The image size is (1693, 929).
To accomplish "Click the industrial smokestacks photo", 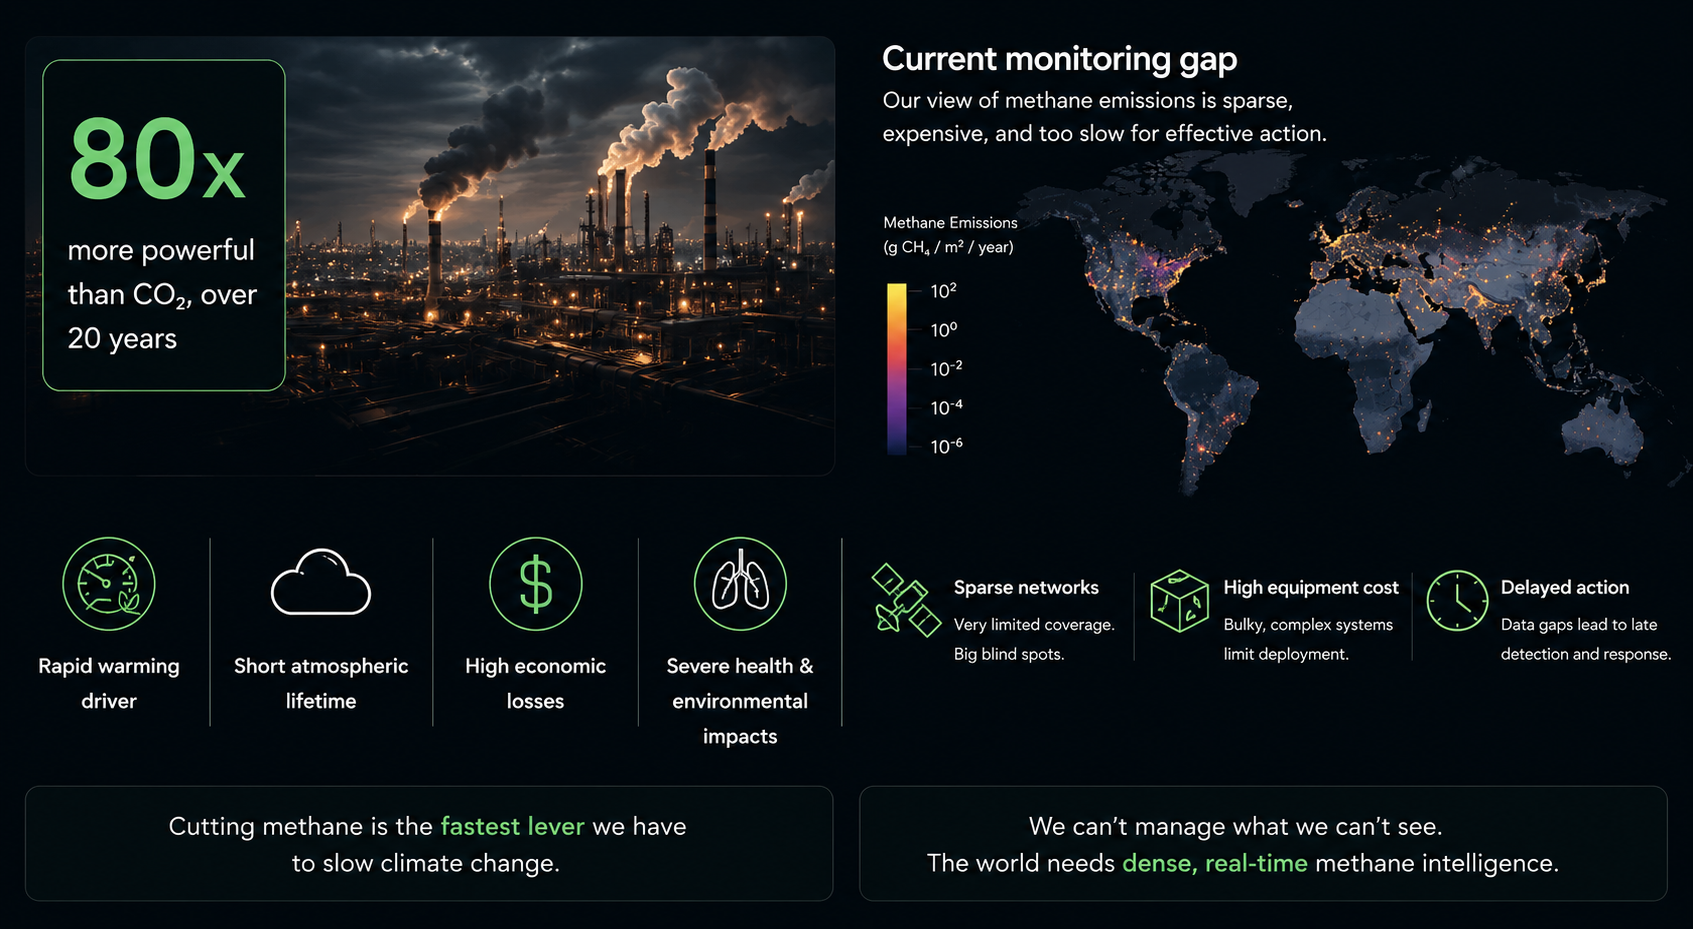I will coord(430,256).
